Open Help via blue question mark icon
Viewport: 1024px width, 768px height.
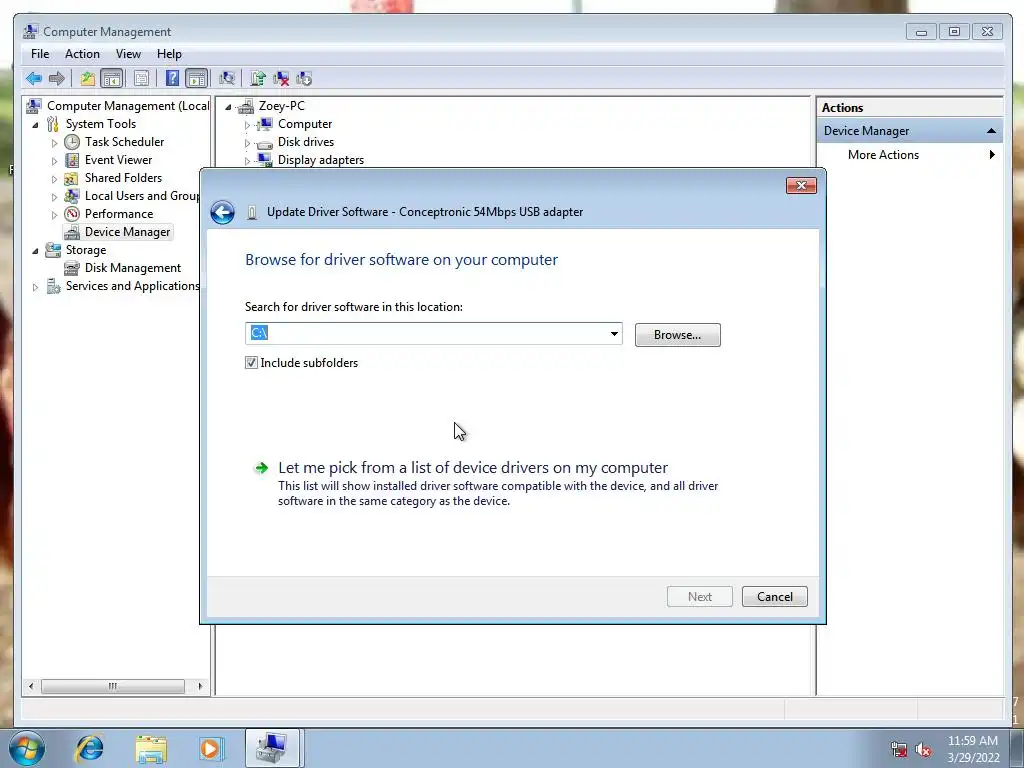(172, 79)
